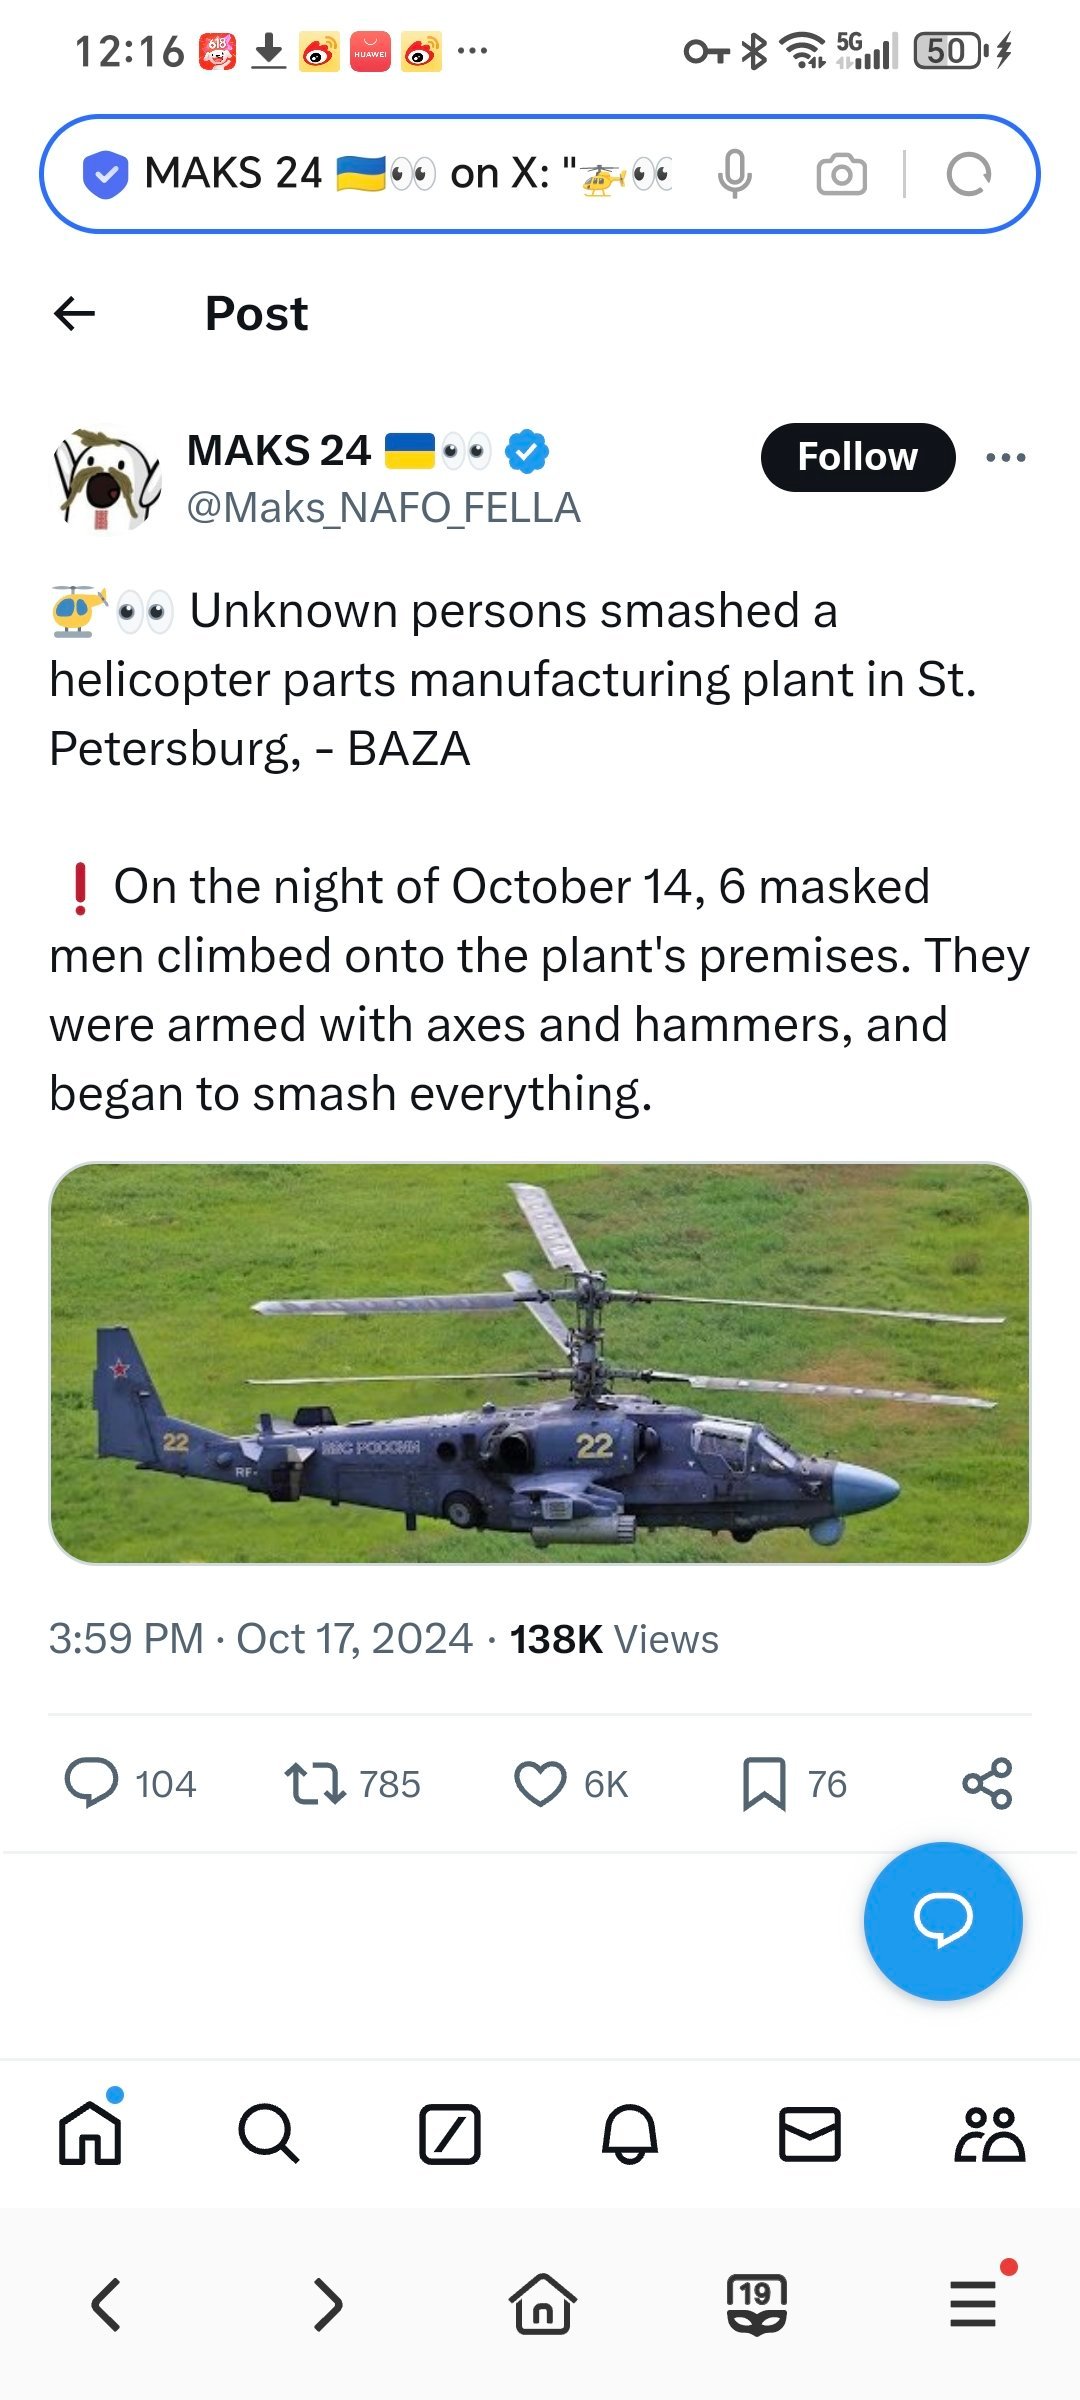1080x2400 pixels.
Task: Reload the page with the refresh icon
Action: (968, 174)
